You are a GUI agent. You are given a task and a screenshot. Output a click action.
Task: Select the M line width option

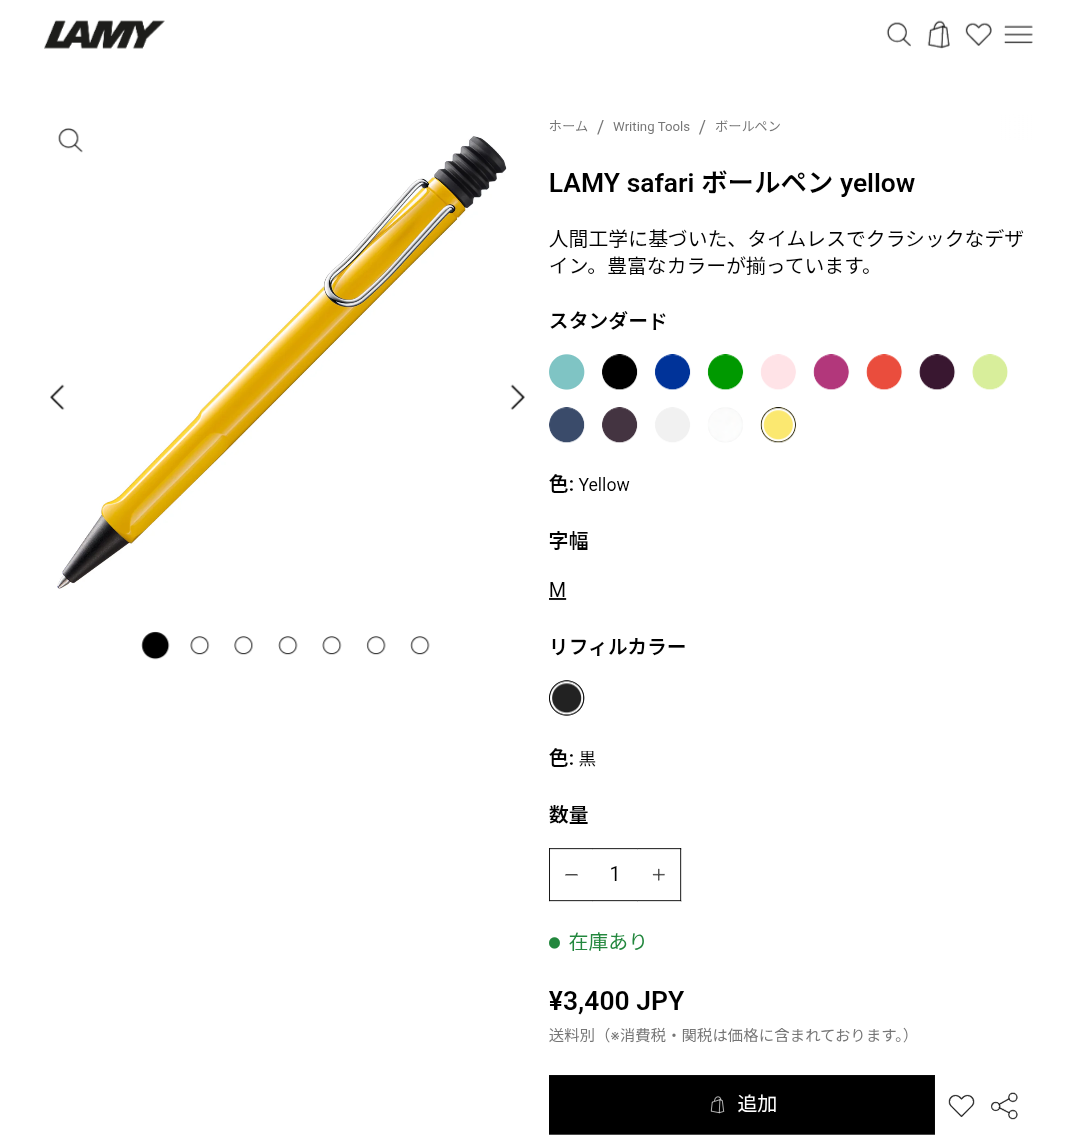557,590
